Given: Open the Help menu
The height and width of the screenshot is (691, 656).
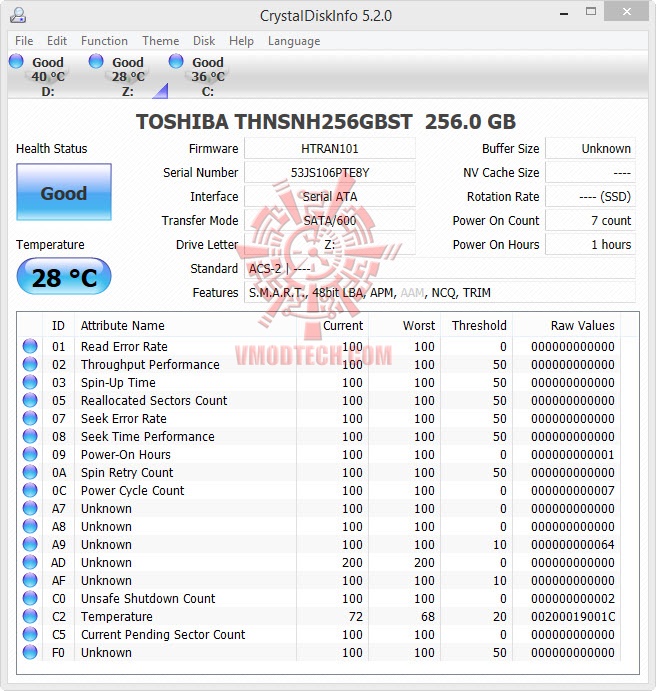Looking at the screenshot, I should [x=241, y=41].
